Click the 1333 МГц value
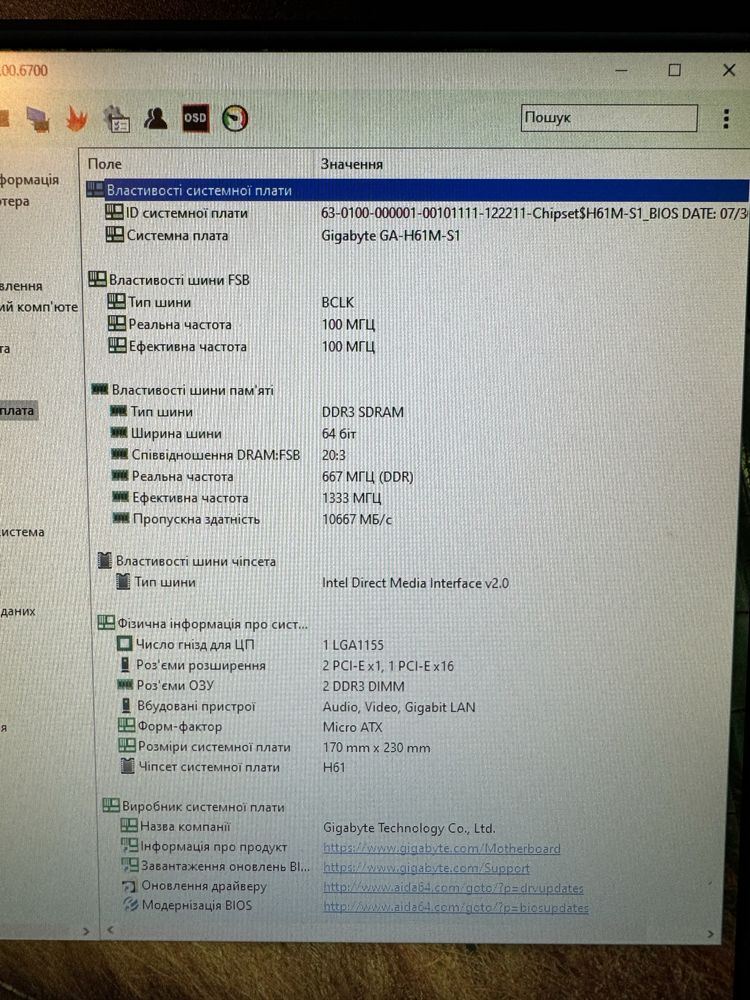Viewport: 750px width, 1000px height. tap(351, 498)
